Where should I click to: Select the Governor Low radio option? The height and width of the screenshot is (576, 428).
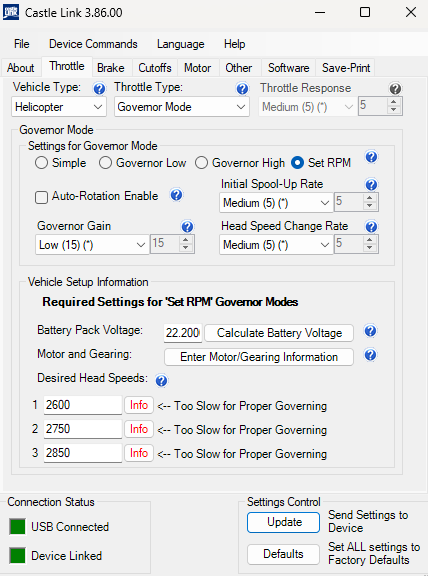pos(105,163)
